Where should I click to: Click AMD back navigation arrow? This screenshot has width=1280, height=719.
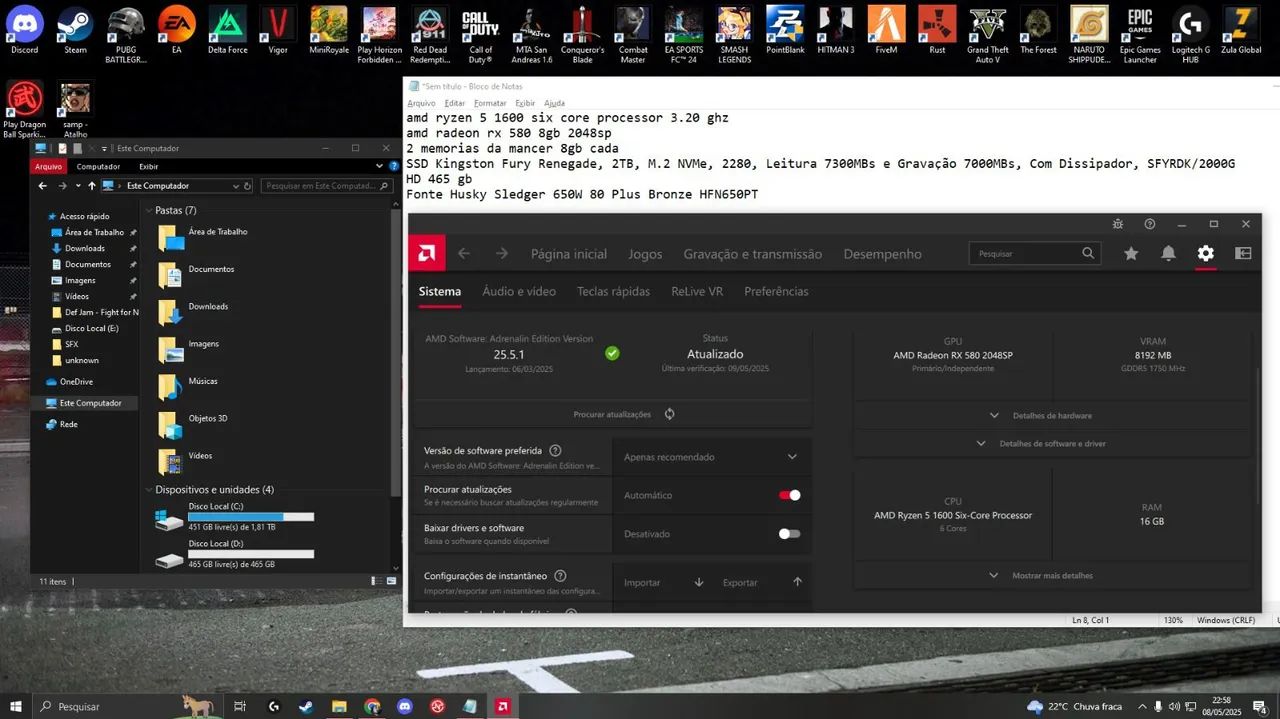[464, 254]
